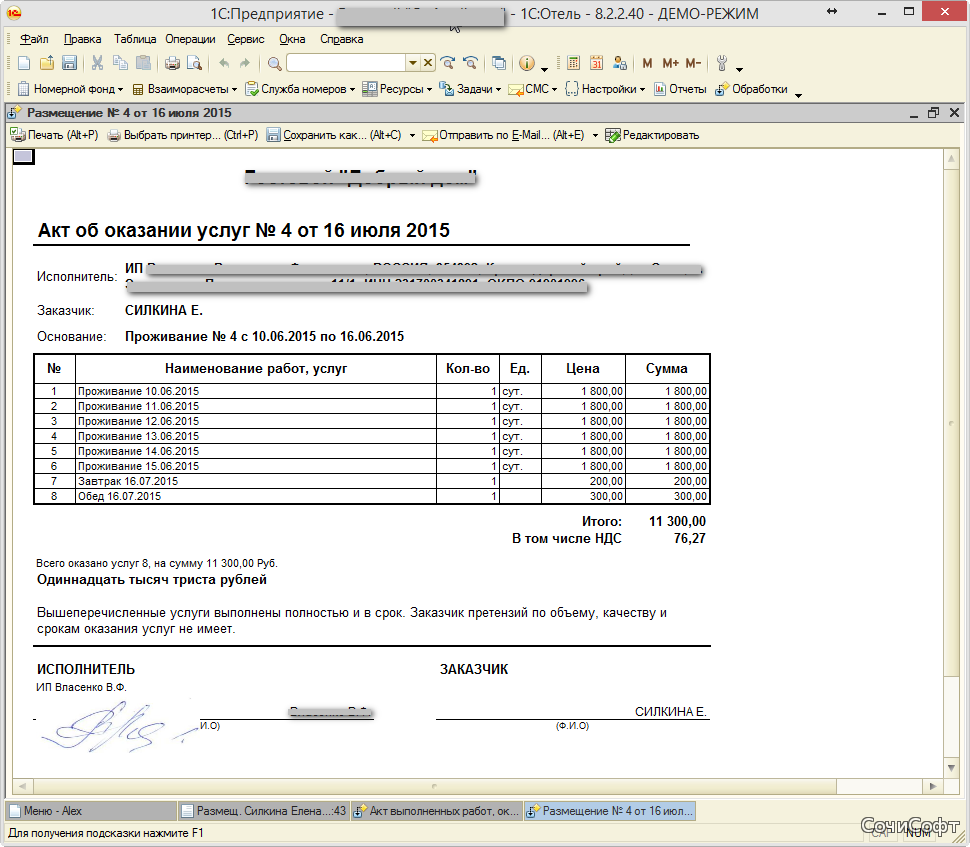Open the Сервис menu

[x=246, y=39]
